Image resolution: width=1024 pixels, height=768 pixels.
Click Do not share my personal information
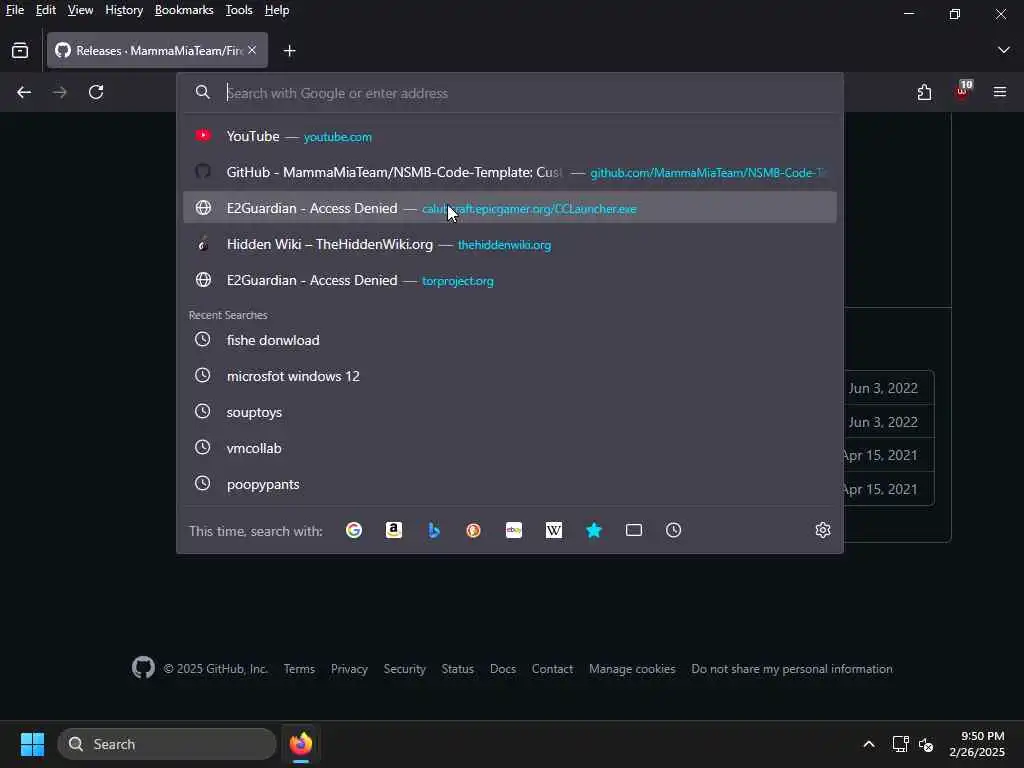click(x=792, y=669)
